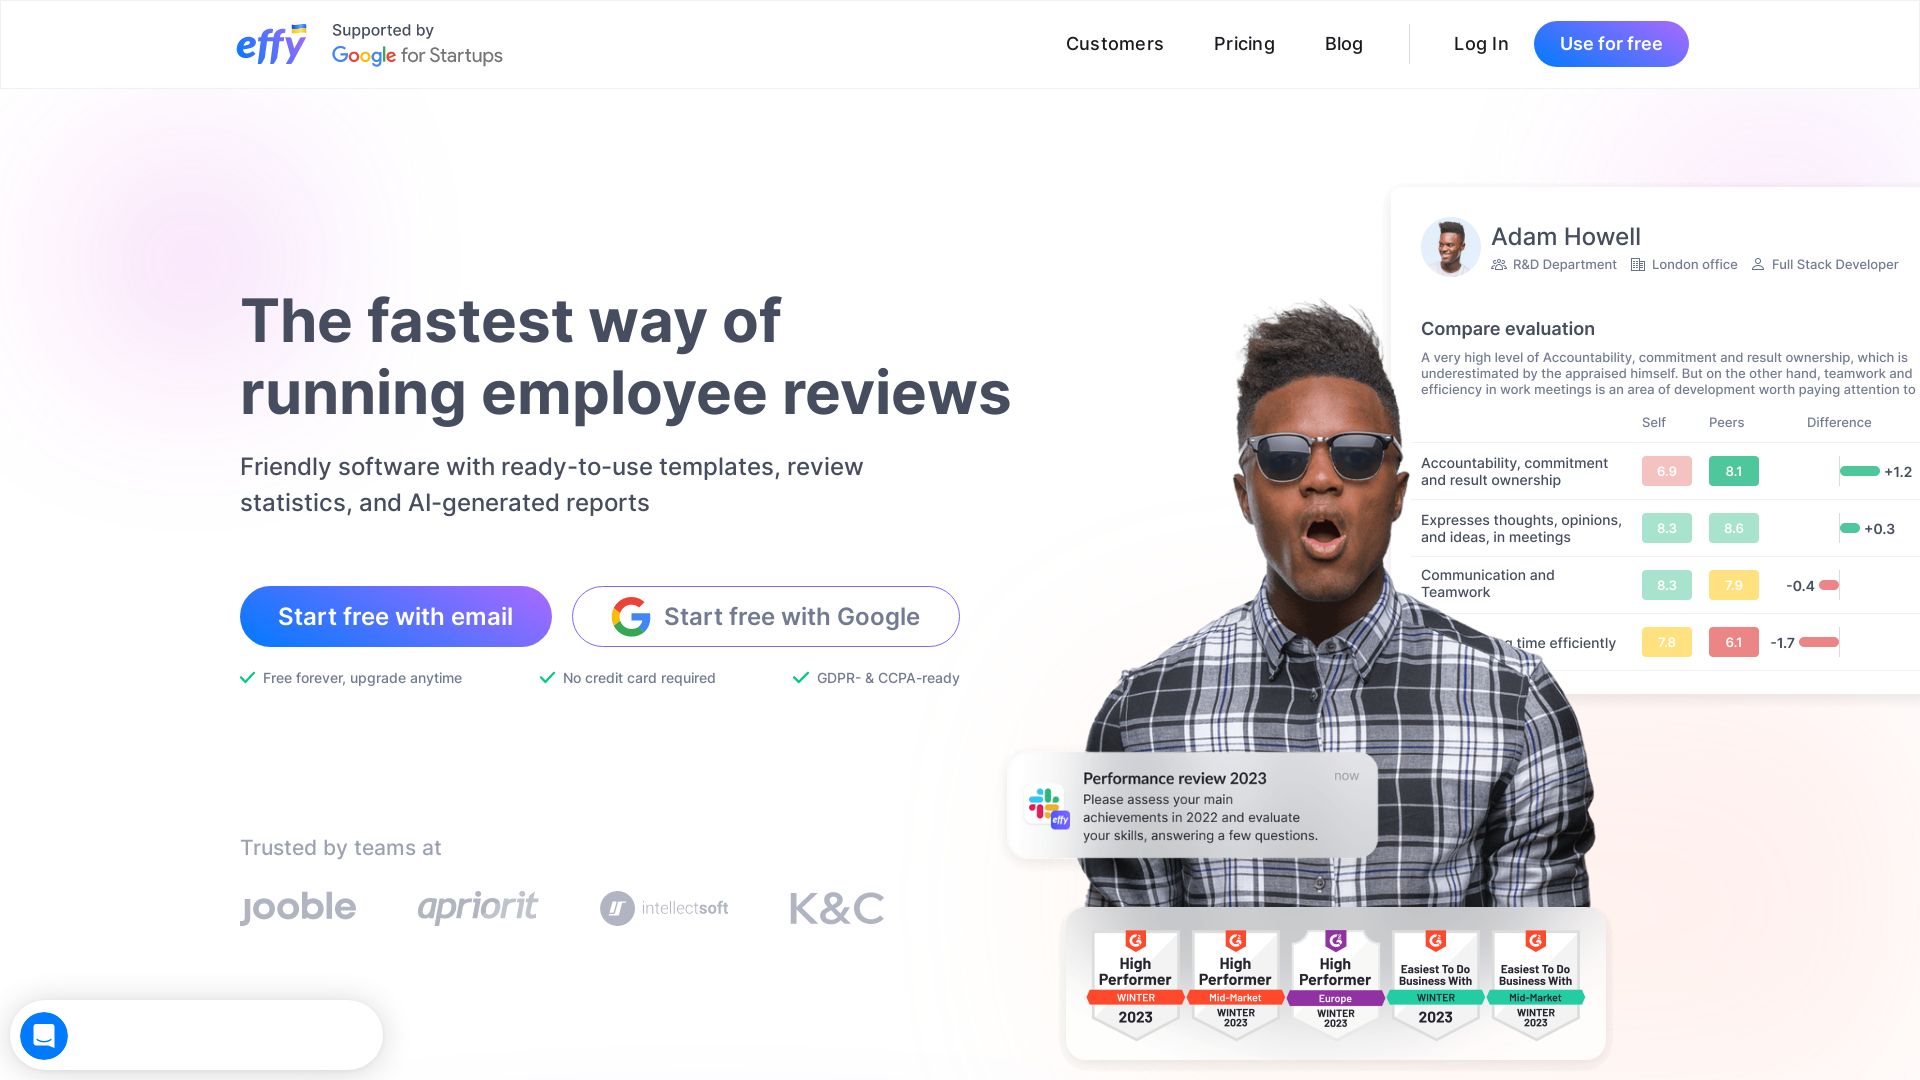Open the chat widget in bottom corner
Screen dimensions: 1920x1080
pos(44,1036)
